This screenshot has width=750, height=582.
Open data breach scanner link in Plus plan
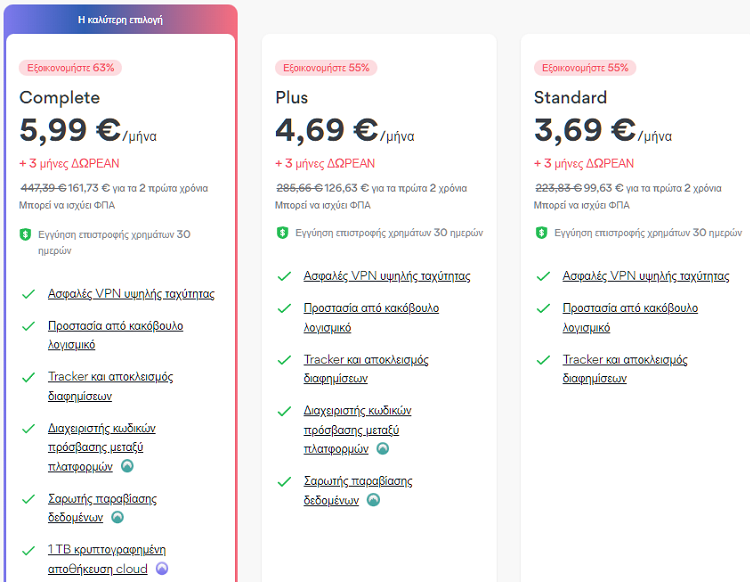358,490
